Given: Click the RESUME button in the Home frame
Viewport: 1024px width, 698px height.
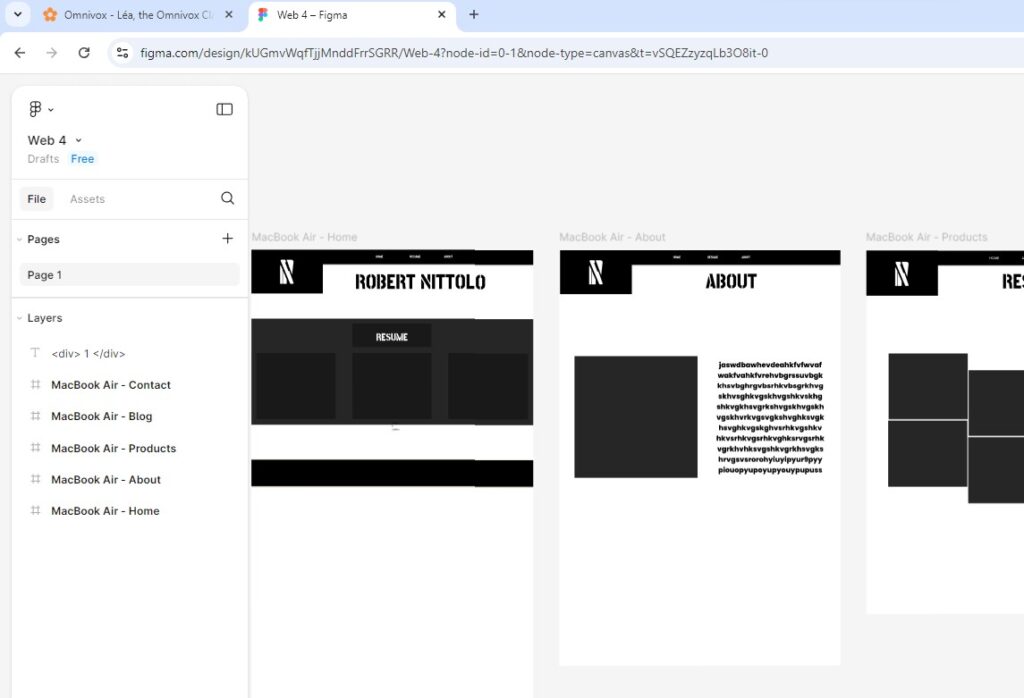Looking at the screenshot, I should pyautogui.click(x=392, y=337).
